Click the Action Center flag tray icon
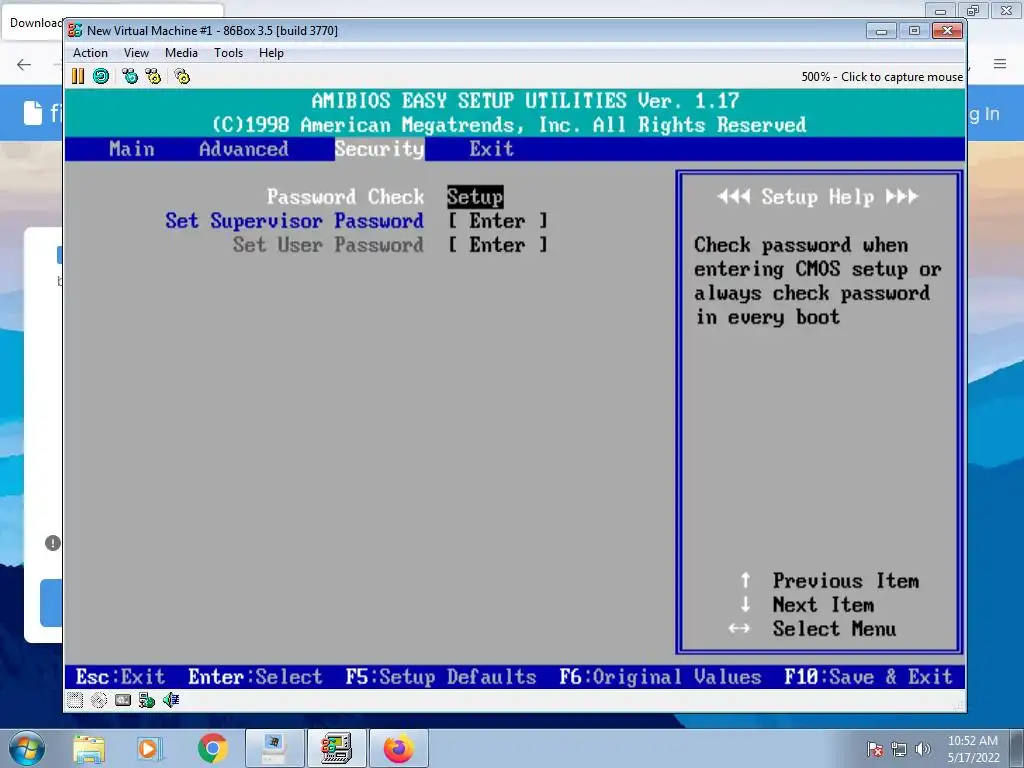Screen dimensions: 1024x768 [x=875, y=749]
